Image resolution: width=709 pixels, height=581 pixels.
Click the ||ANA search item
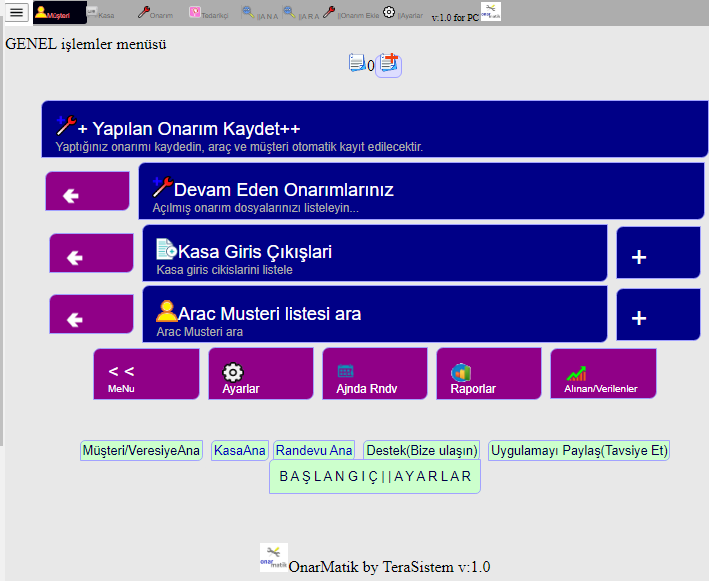[260, 13]
